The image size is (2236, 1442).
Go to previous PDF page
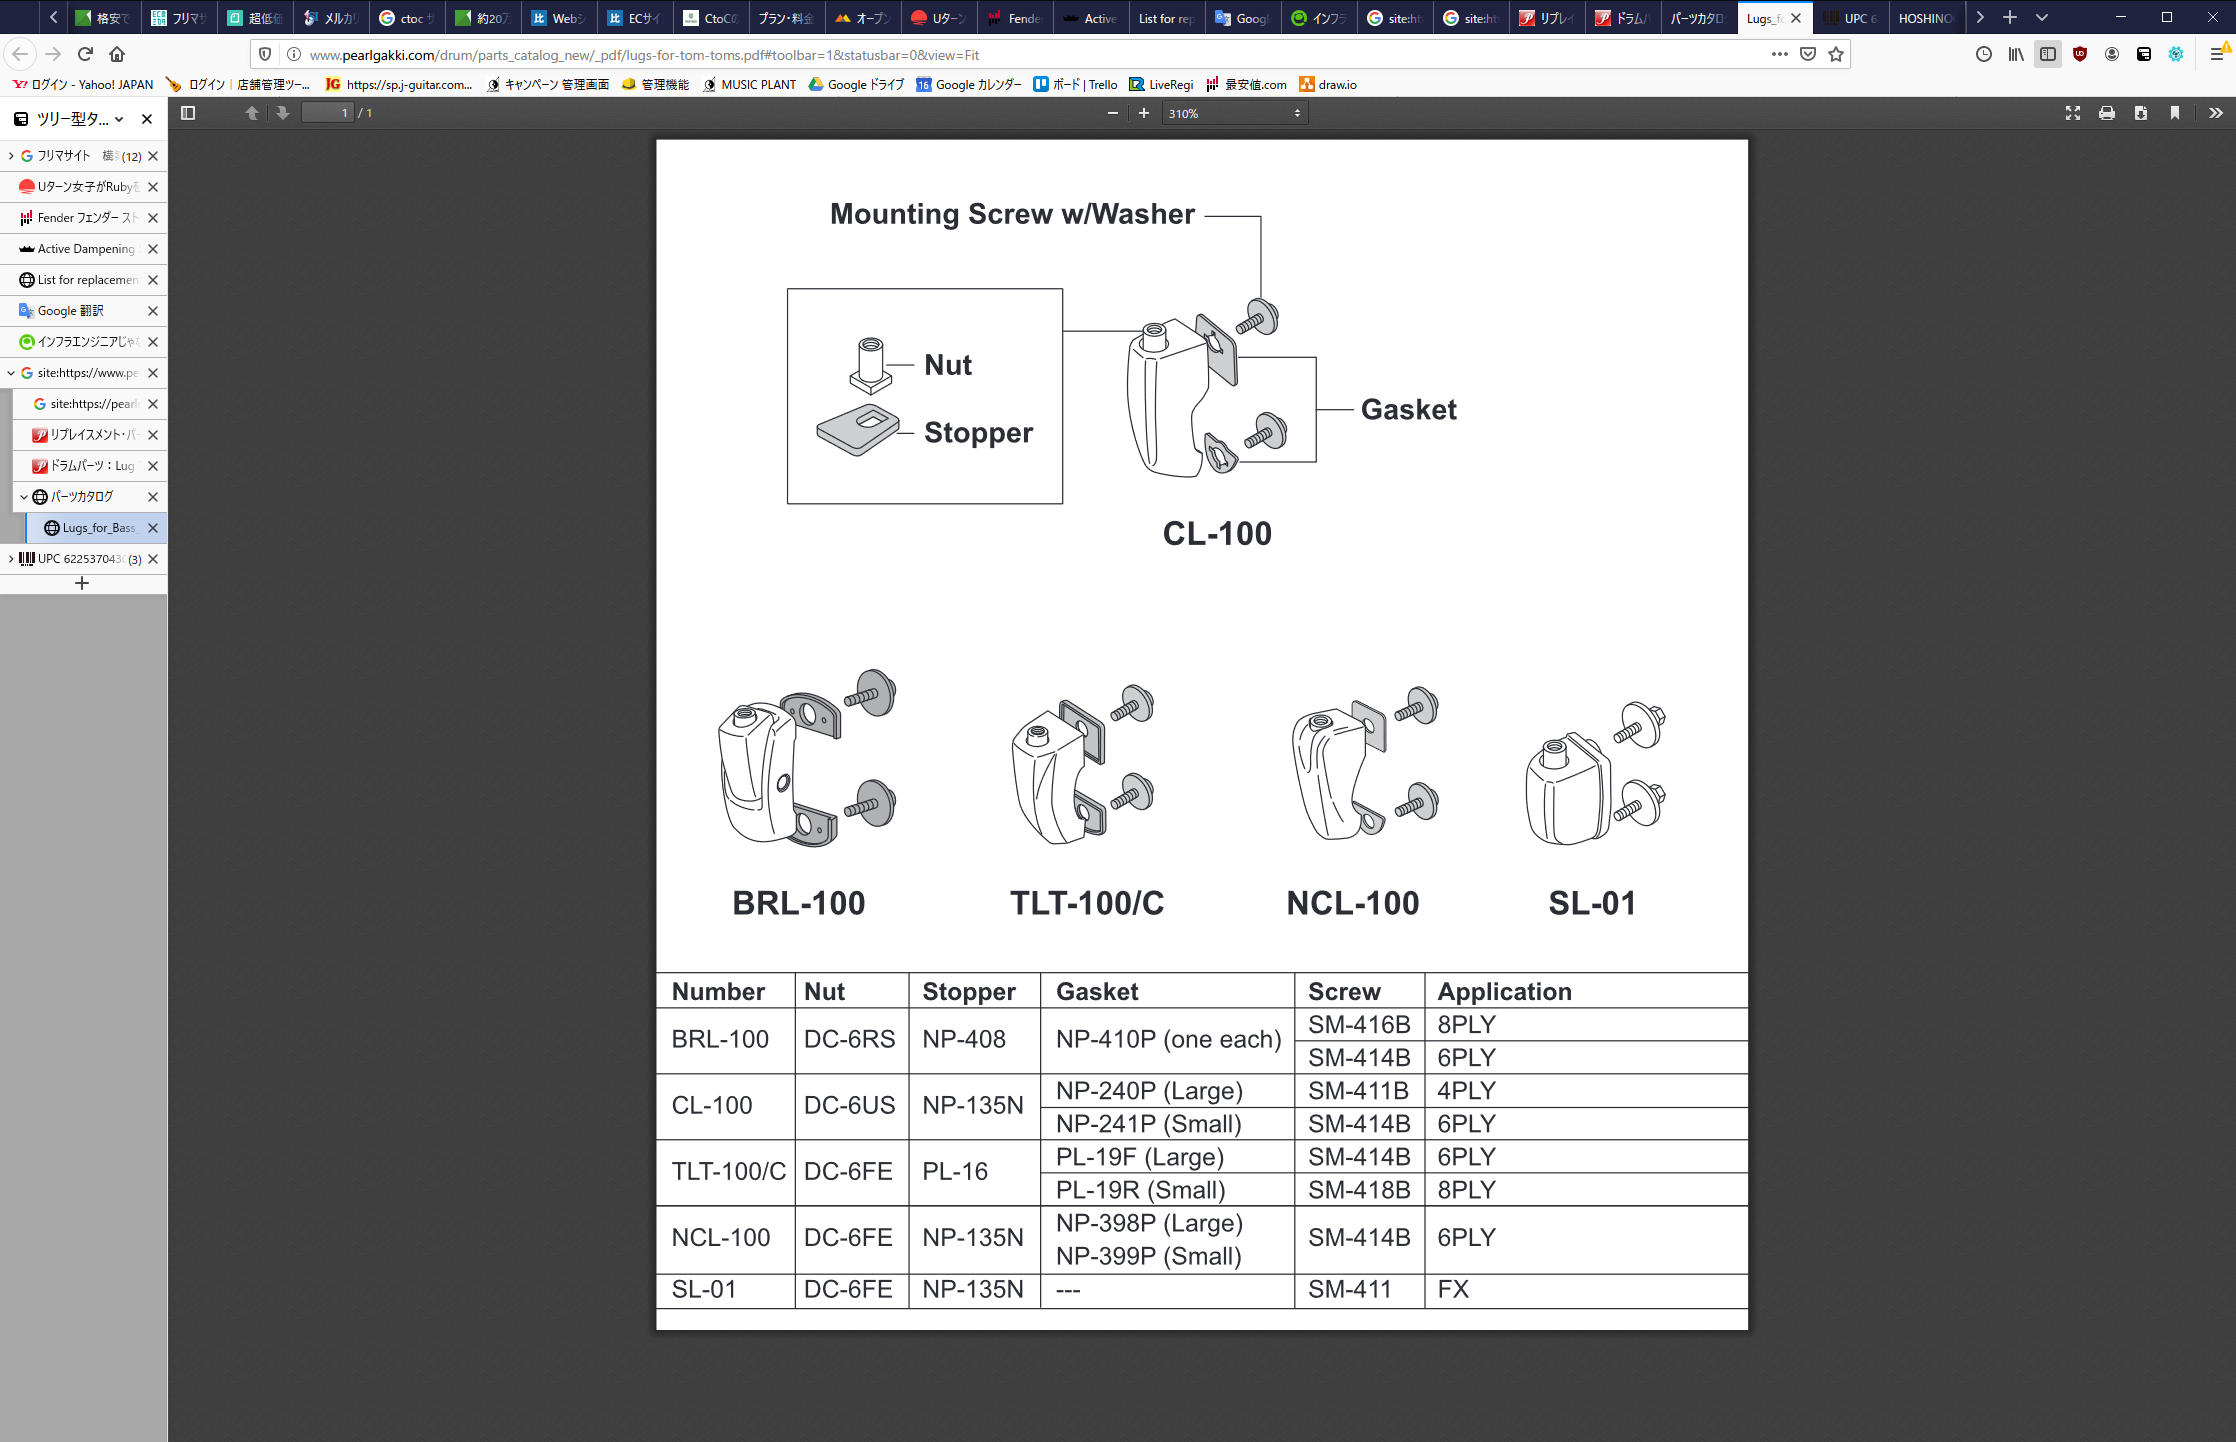coord(252,113)
